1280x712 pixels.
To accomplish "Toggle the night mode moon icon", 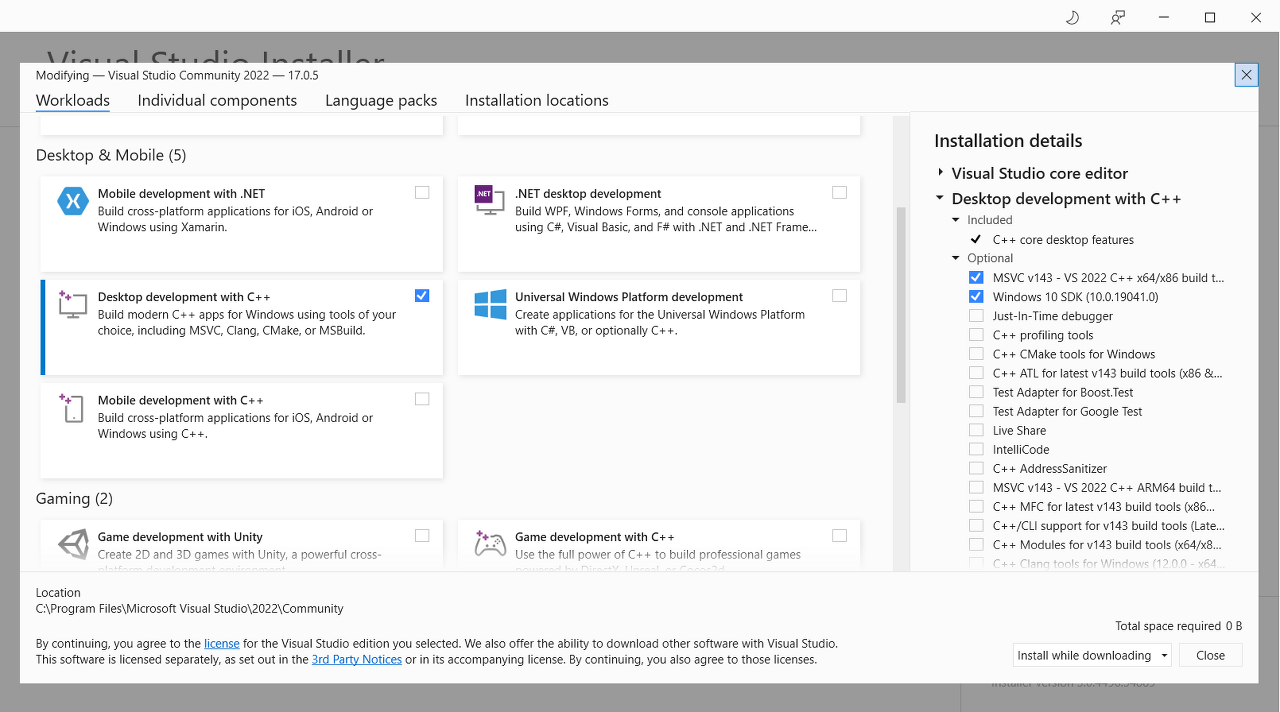I will (x=1072, y=17).
